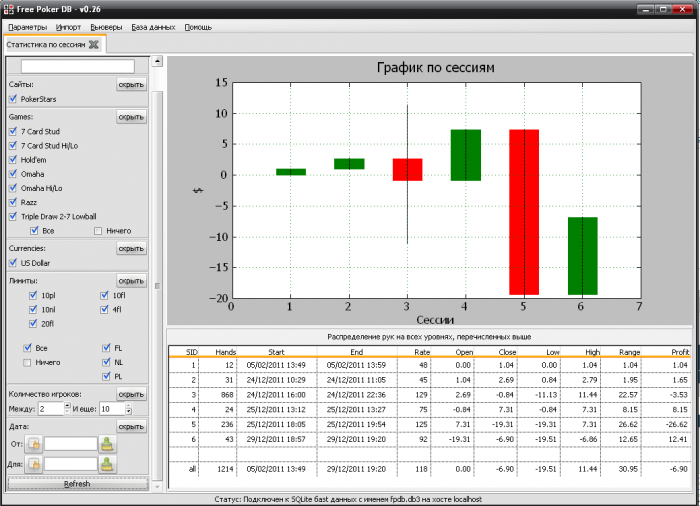Image resolution: width=700 pixels, height=506 pixels.
Task: Click the red session 3 bar
Action: 408,170
